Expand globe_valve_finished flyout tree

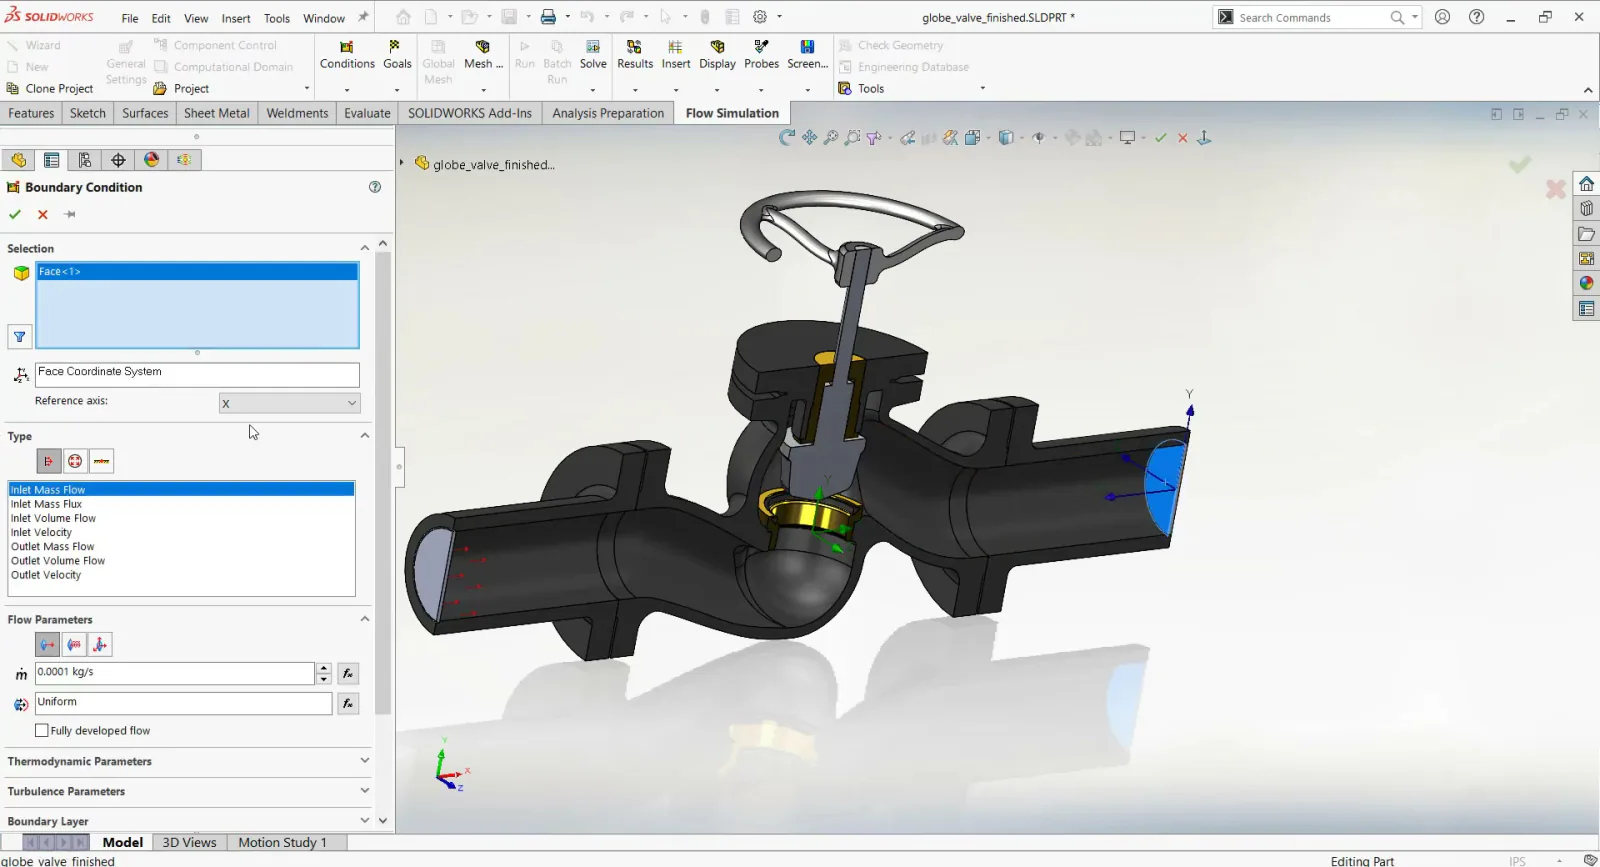click(x=402, y=163)
